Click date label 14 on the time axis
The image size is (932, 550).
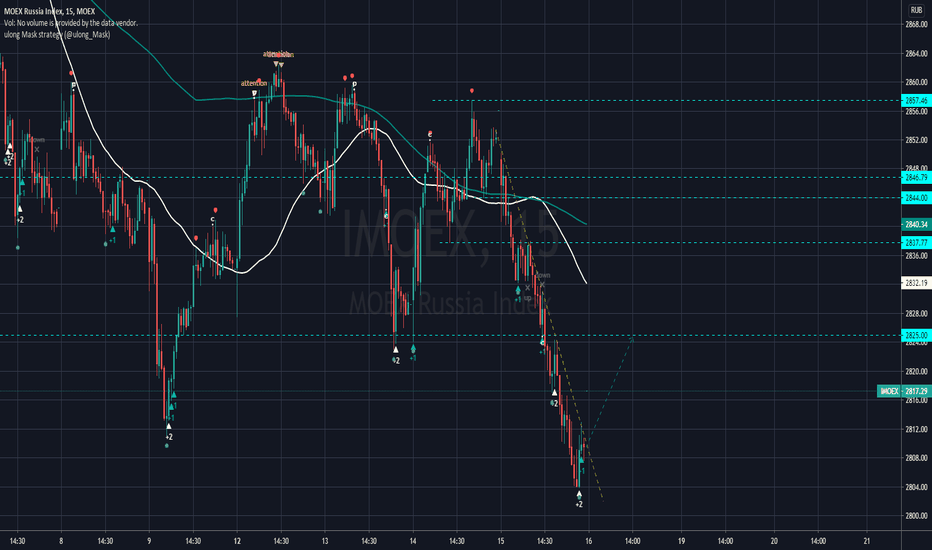tap(413, 541)
